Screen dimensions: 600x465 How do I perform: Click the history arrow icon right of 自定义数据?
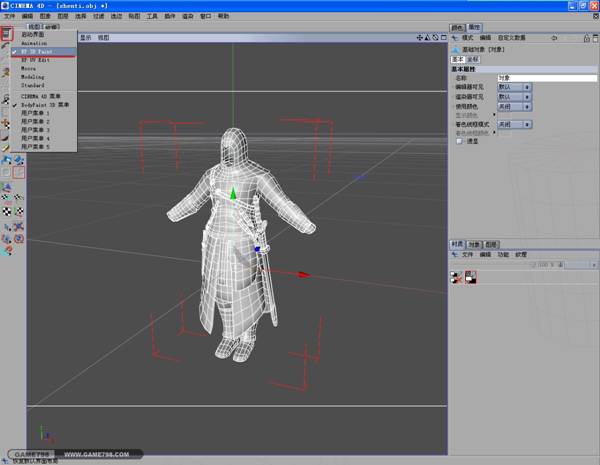pyautogui.click(x=554, y=38)
